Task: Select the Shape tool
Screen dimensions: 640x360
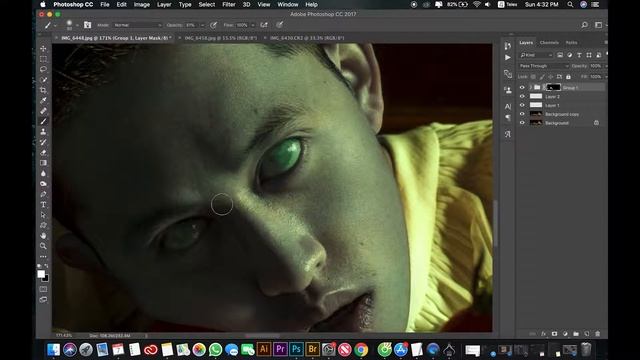Action: tap(43, 225)
